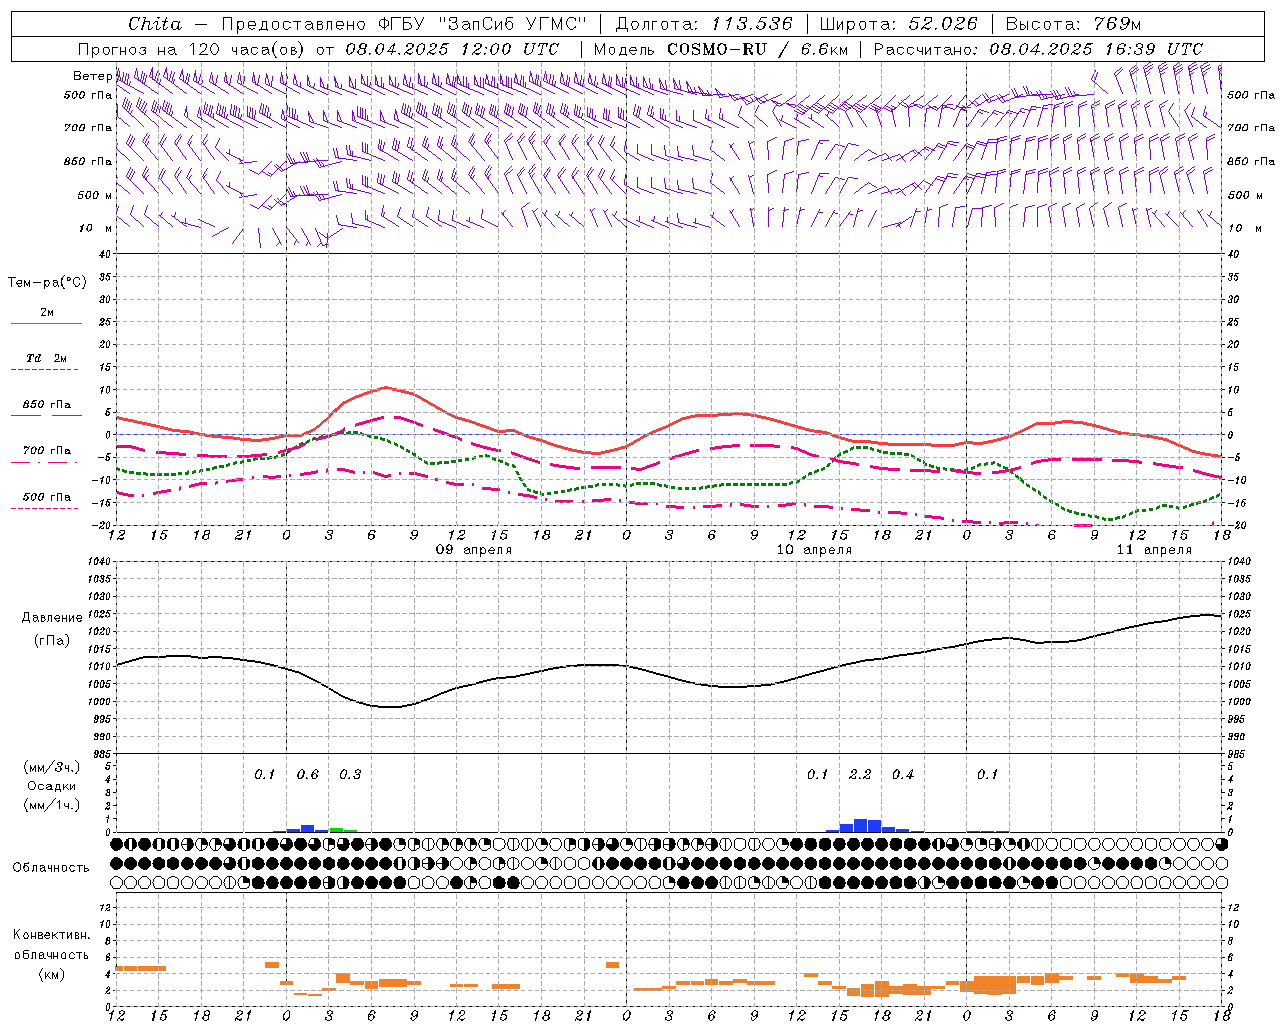Select the model label "COSMO-RU / 6.6км"
Screen dimensions: 1280x1024
[758, 49]
